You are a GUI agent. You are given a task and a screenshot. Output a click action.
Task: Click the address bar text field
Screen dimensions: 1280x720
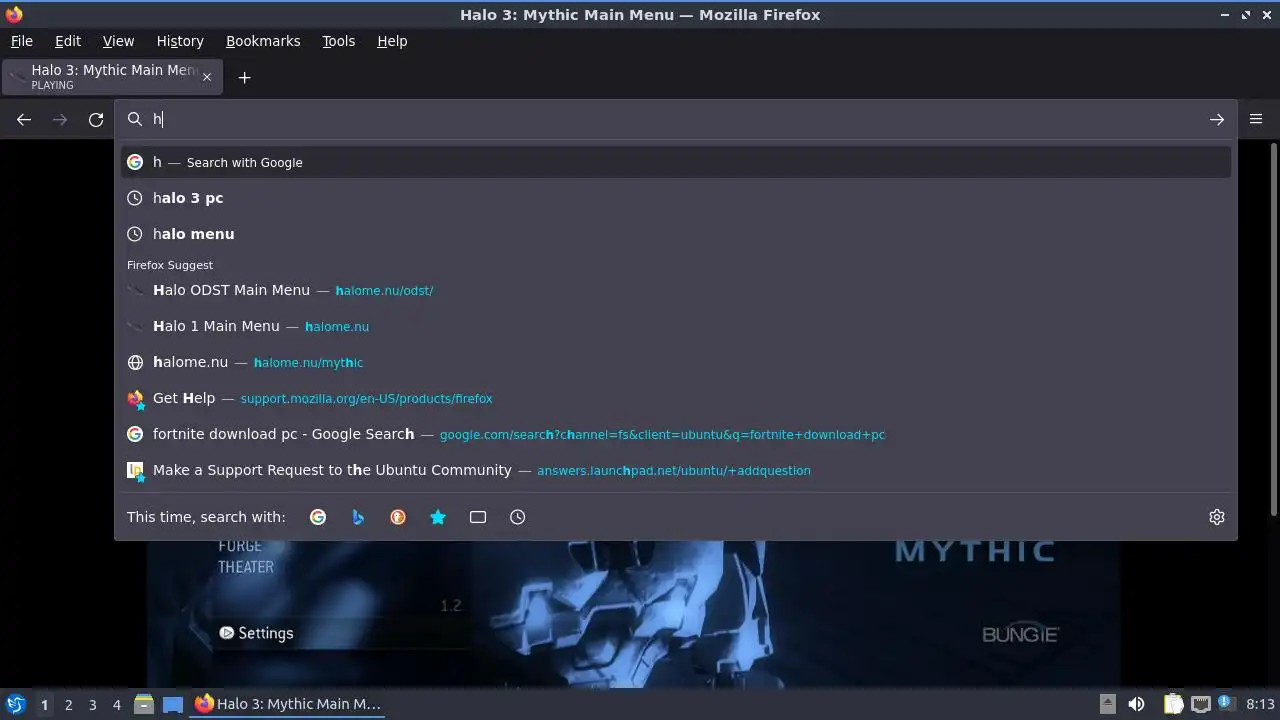(x=676, y=119)
